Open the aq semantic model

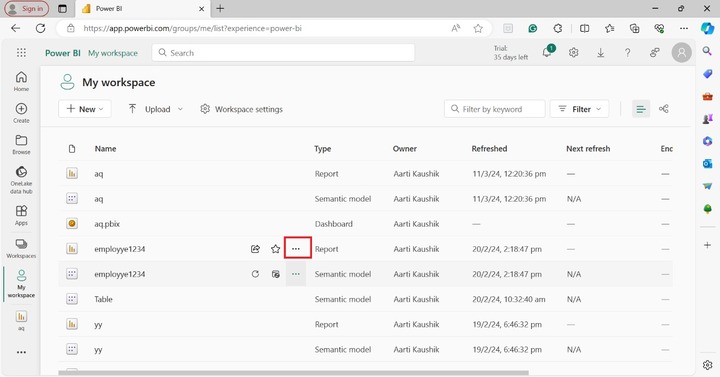[x=99, y=199]
